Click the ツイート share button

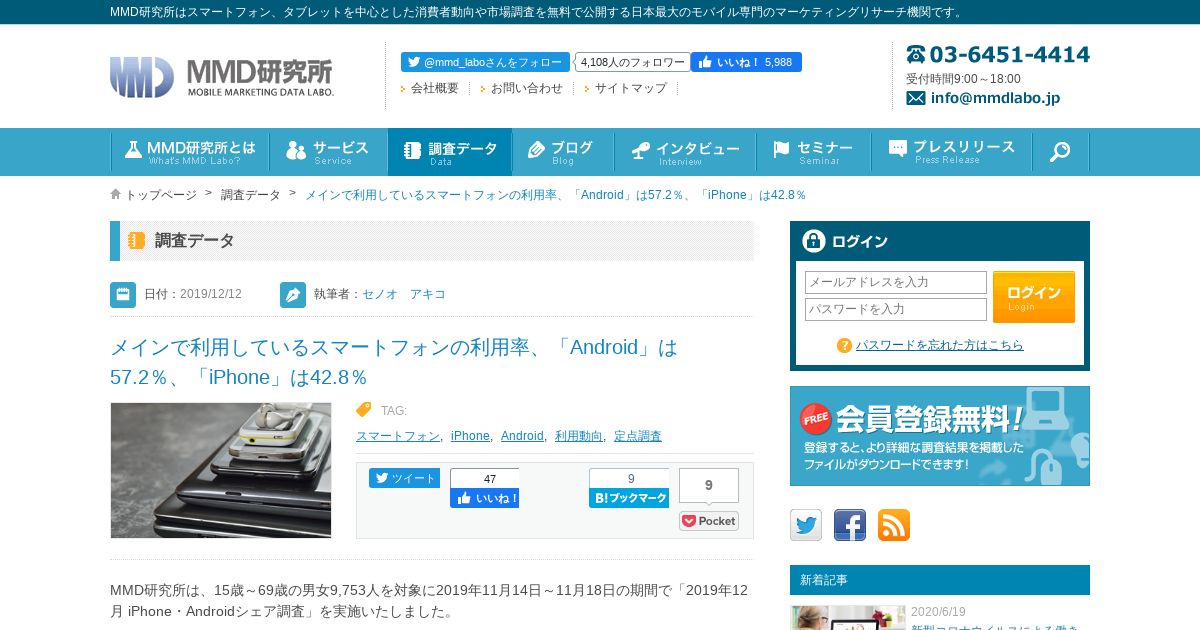(x=404, y=478)
